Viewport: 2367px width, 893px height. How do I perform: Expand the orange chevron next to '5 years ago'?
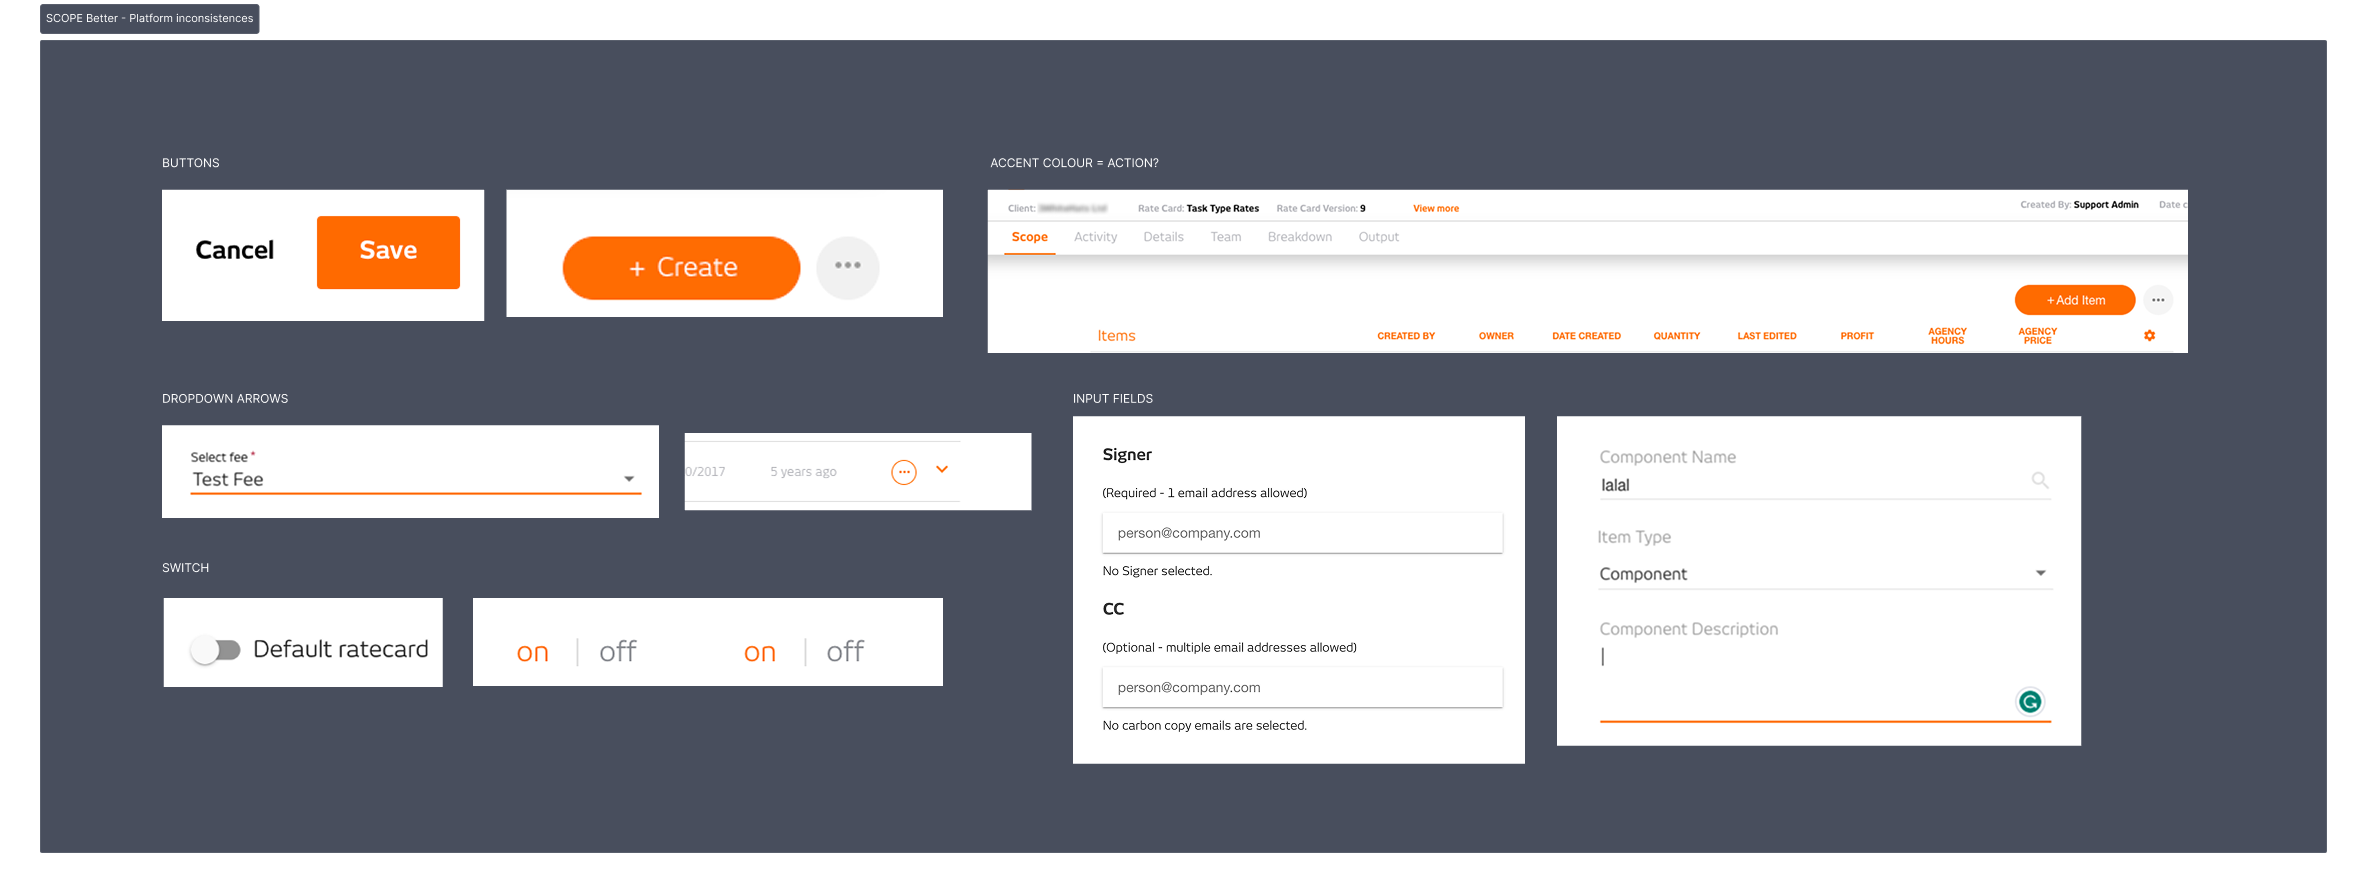click(942, 469)
